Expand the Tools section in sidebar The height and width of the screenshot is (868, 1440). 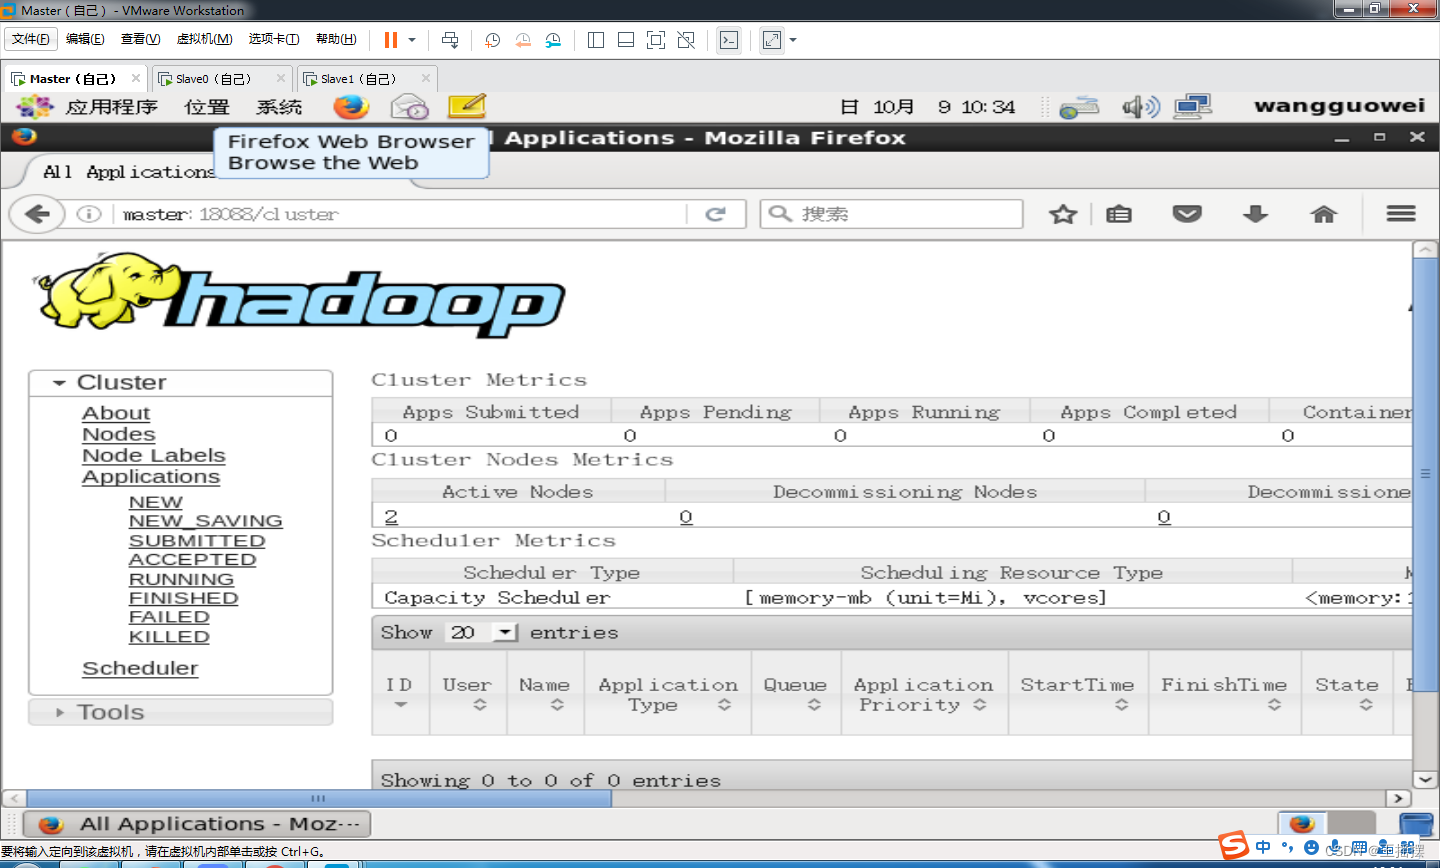(x=181, y=712)
